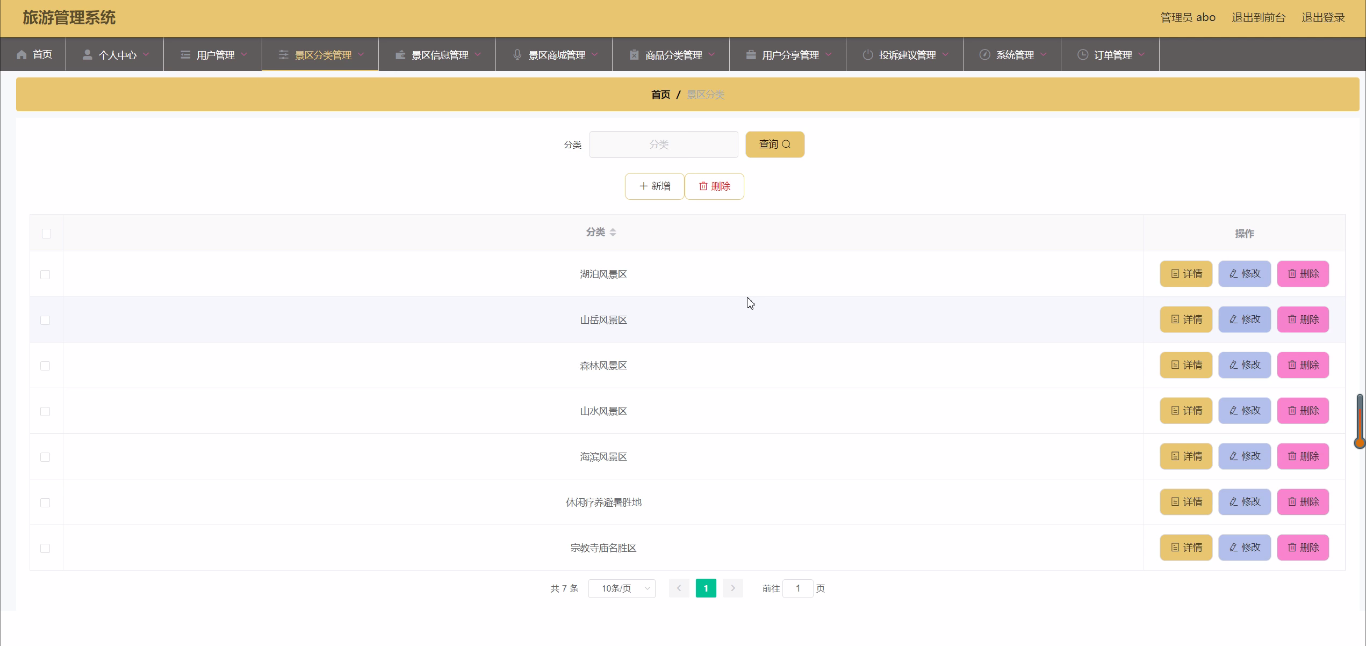Check the 山岳风景区 row checkbox
The width and height of the screenshot is (1366, 646).
point(45,320)
